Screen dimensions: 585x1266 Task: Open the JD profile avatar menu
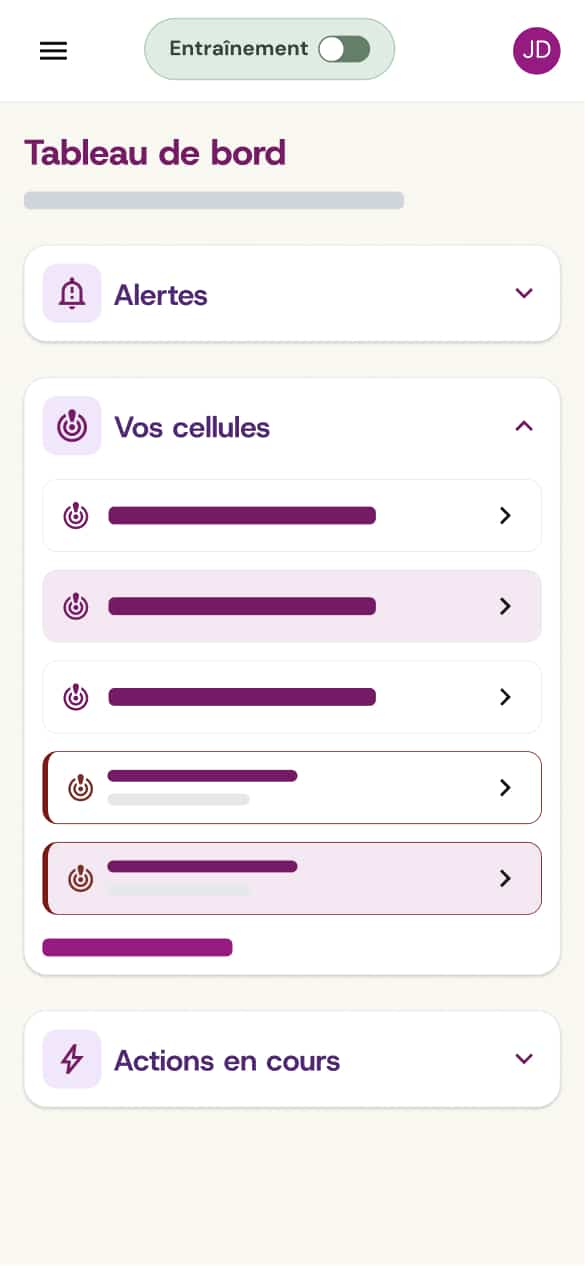coord(537,50)
